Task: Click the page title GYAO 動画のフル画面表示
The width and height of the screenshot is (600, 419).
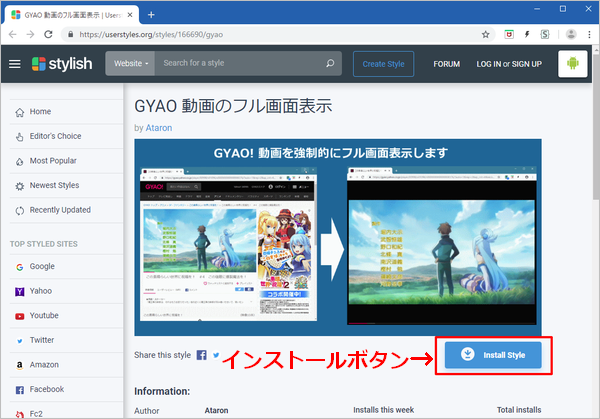Action: (x=233, y=106)
